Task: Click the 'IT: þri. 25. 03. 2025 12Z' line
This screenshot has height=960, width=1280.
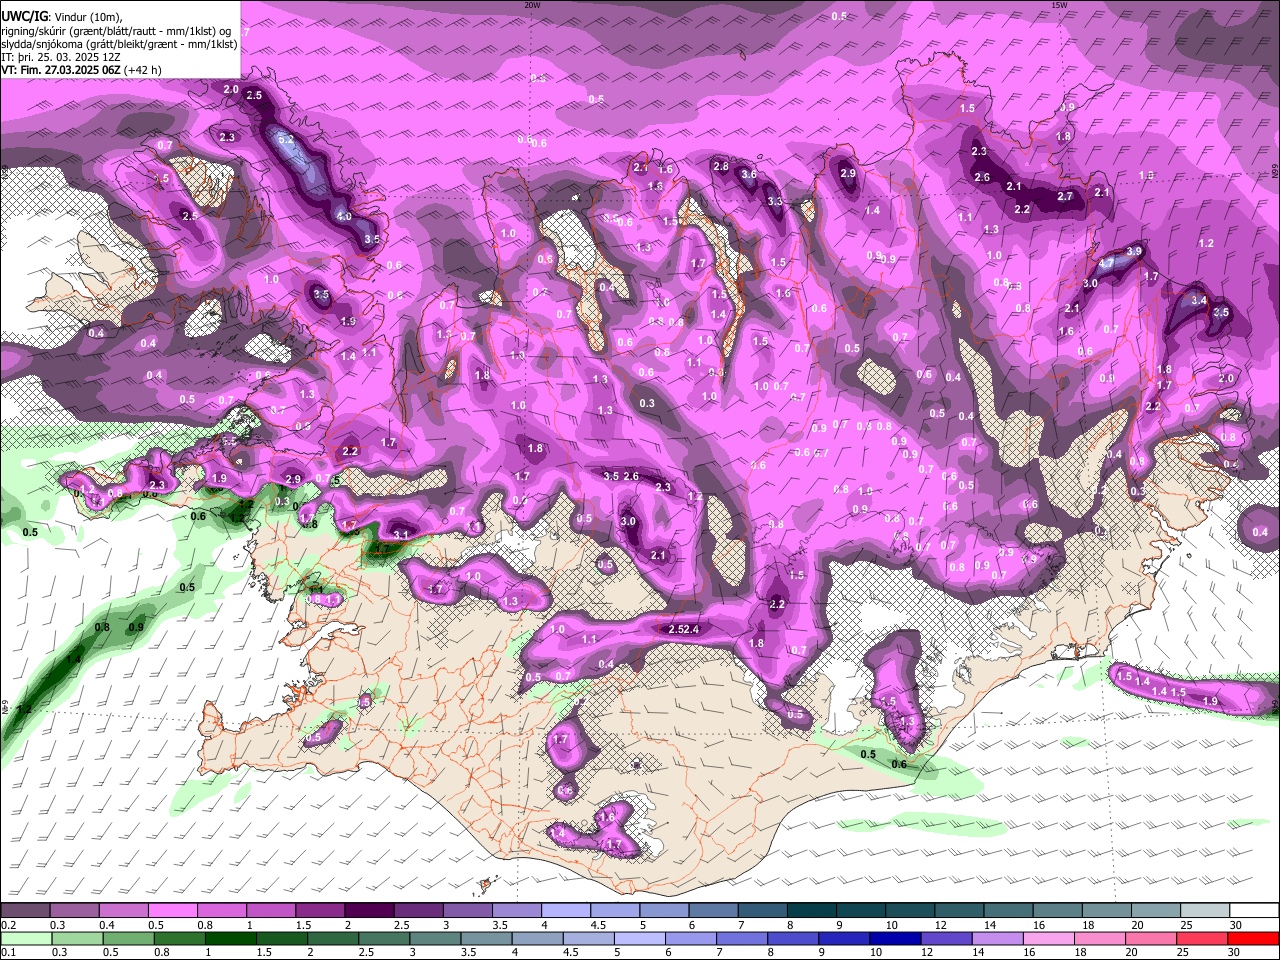Action: (x=62, y=57)
